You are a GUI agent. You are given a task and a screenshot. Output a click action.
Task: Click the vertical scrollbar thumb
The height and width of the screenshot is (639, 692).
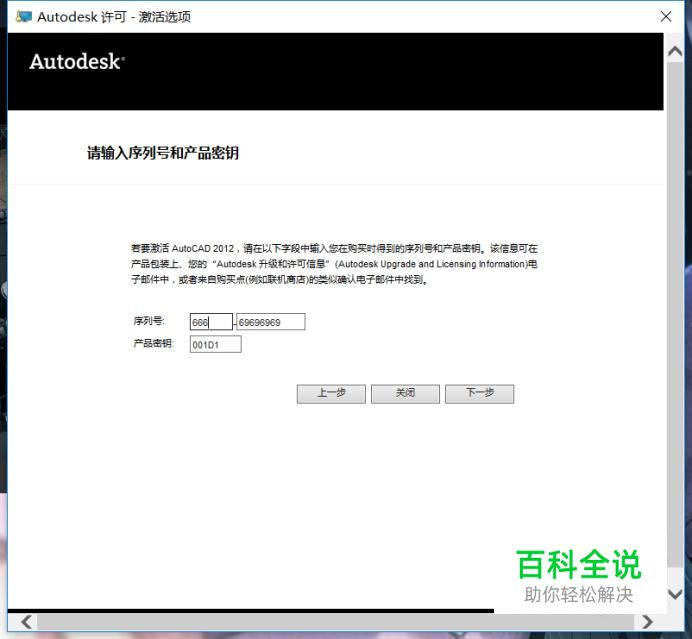pos(675,314)
